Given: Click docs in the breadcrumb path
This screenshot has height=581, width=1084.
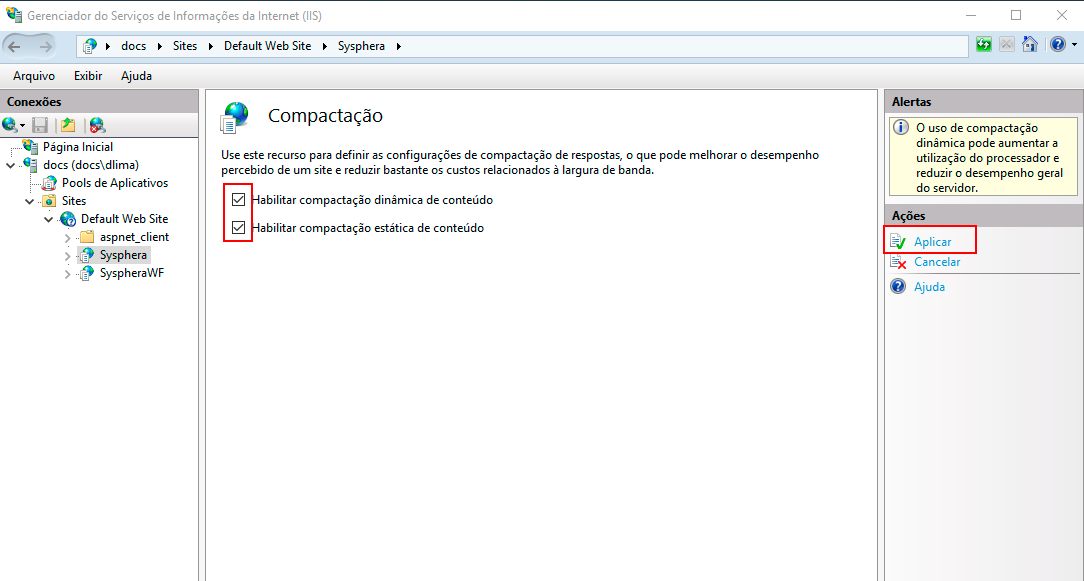Looking at the screenshot, I should (133, 46).
